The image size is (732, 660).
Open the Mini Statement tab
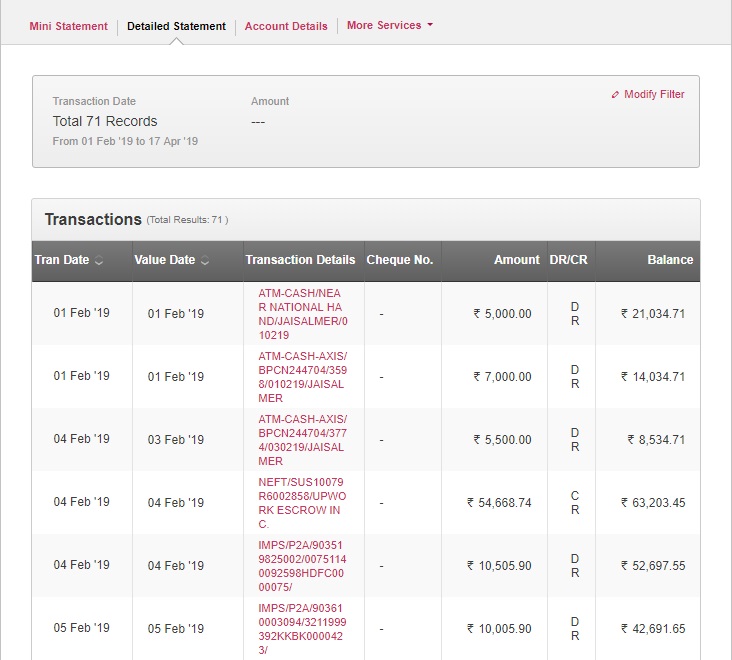68,26
